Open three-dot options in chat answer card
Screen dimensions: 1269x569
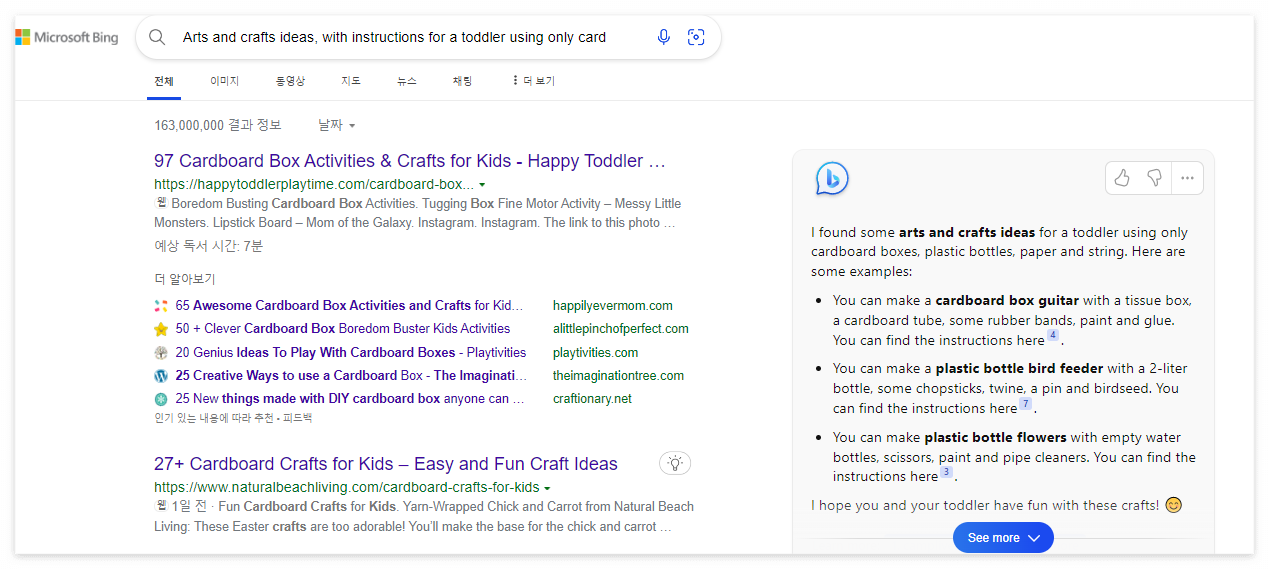coord(1187,178)
